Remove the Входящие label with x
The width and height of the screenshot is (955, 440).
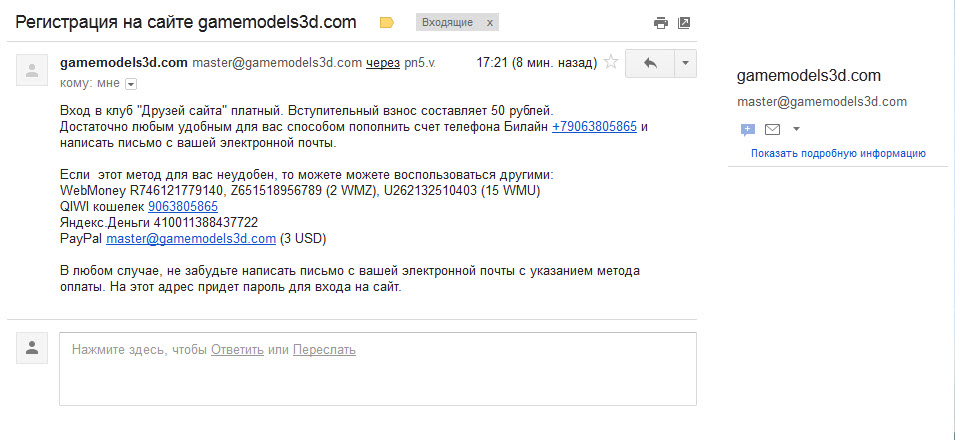[x=489, y=23]
